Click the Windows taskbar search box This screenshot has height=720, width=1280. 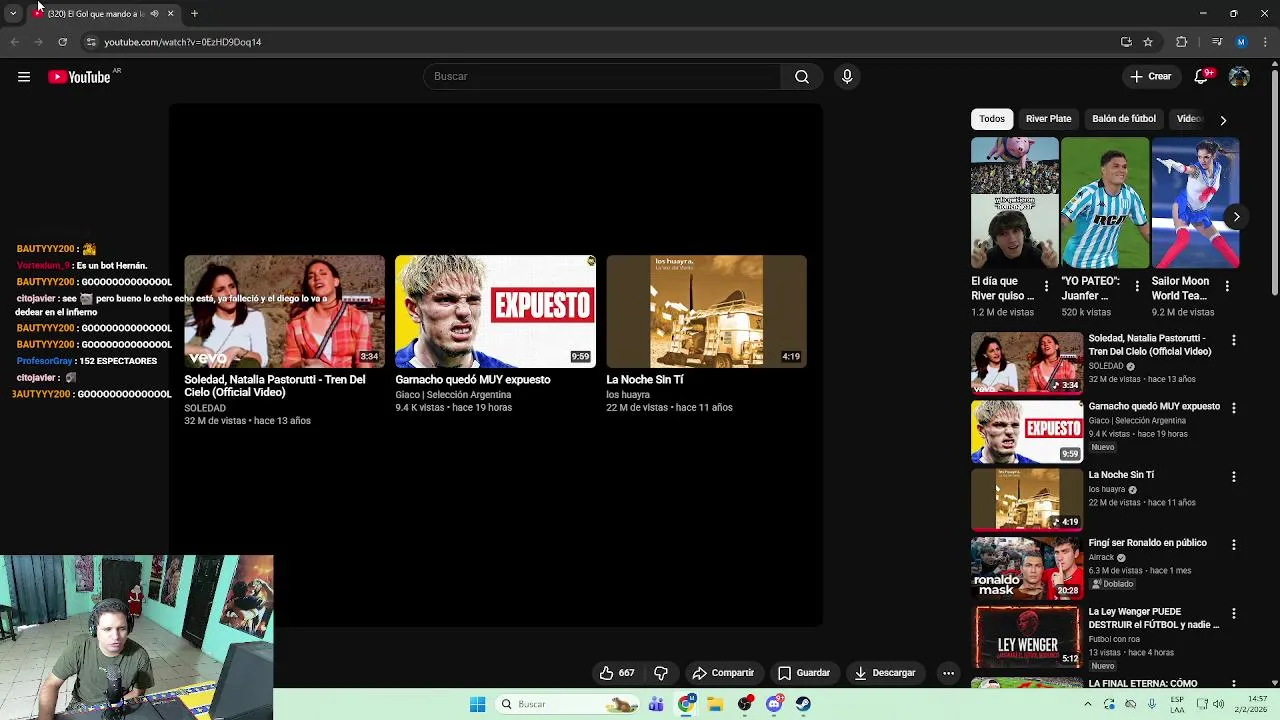pyautogui.click(x=567, y=704)
